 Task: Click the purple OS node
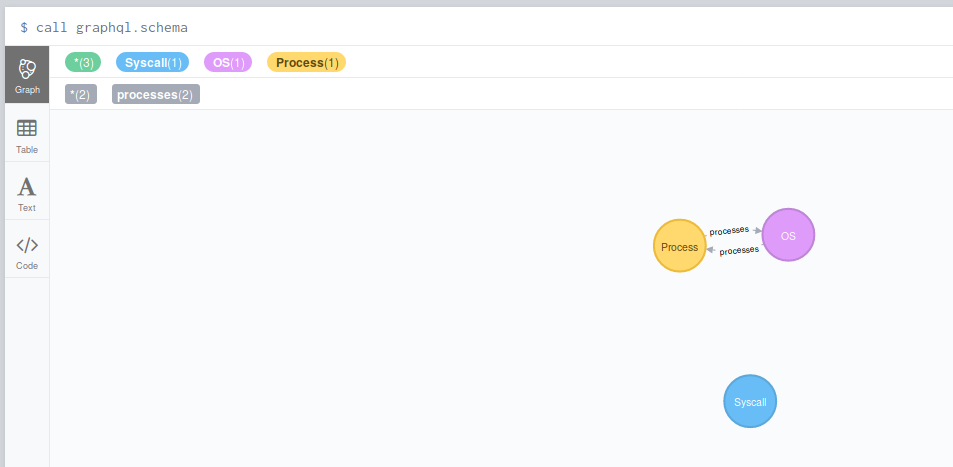tap(788, 235)
